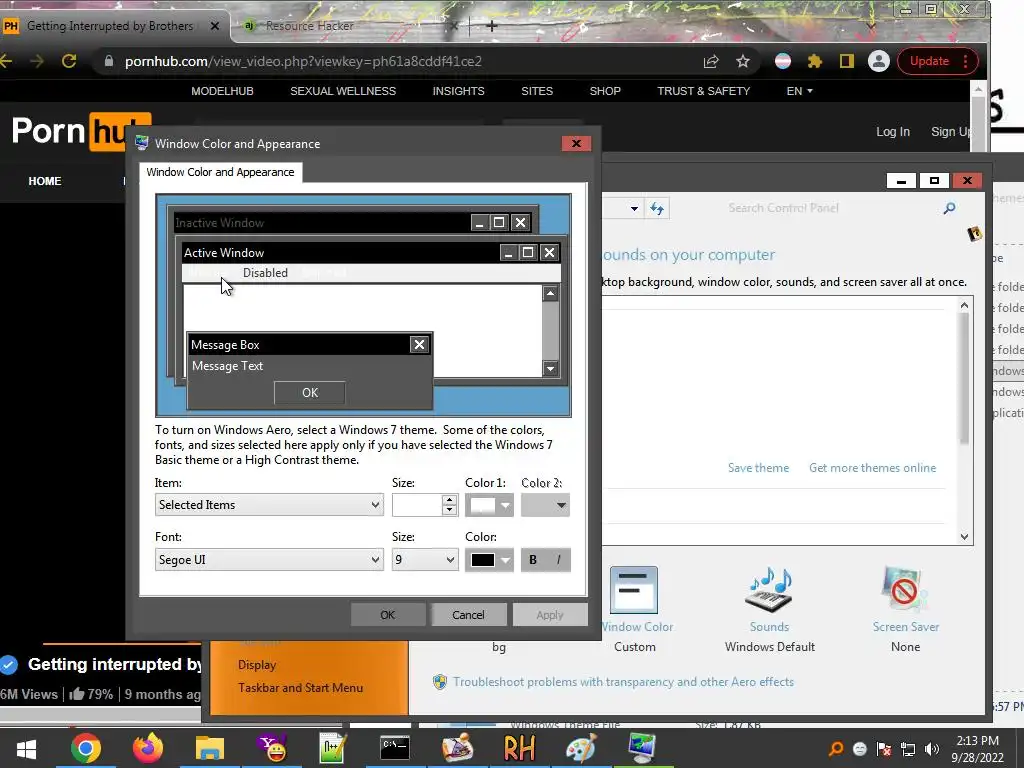Screen dimensions: 1024x768
Task: Open SEXUAL WELLNESS menu item
Action: coord(343,91)
